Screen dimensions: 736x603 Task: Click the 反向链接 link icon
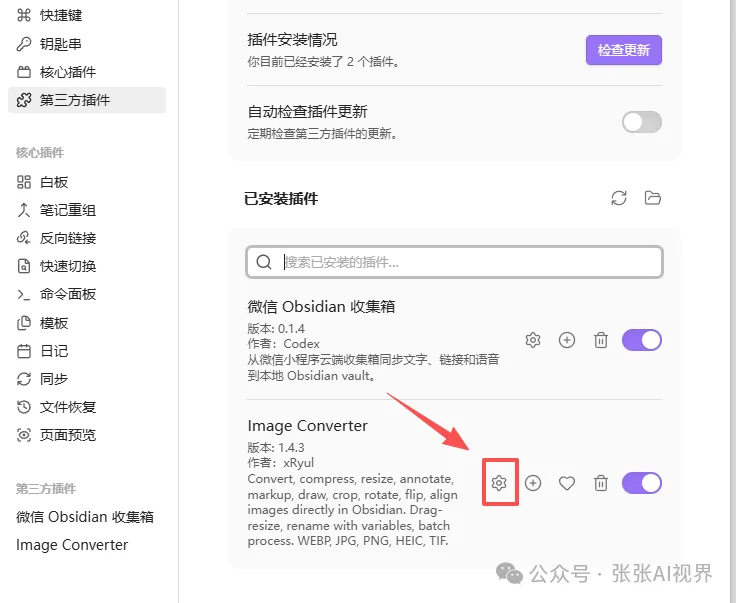tap(24, 238)
